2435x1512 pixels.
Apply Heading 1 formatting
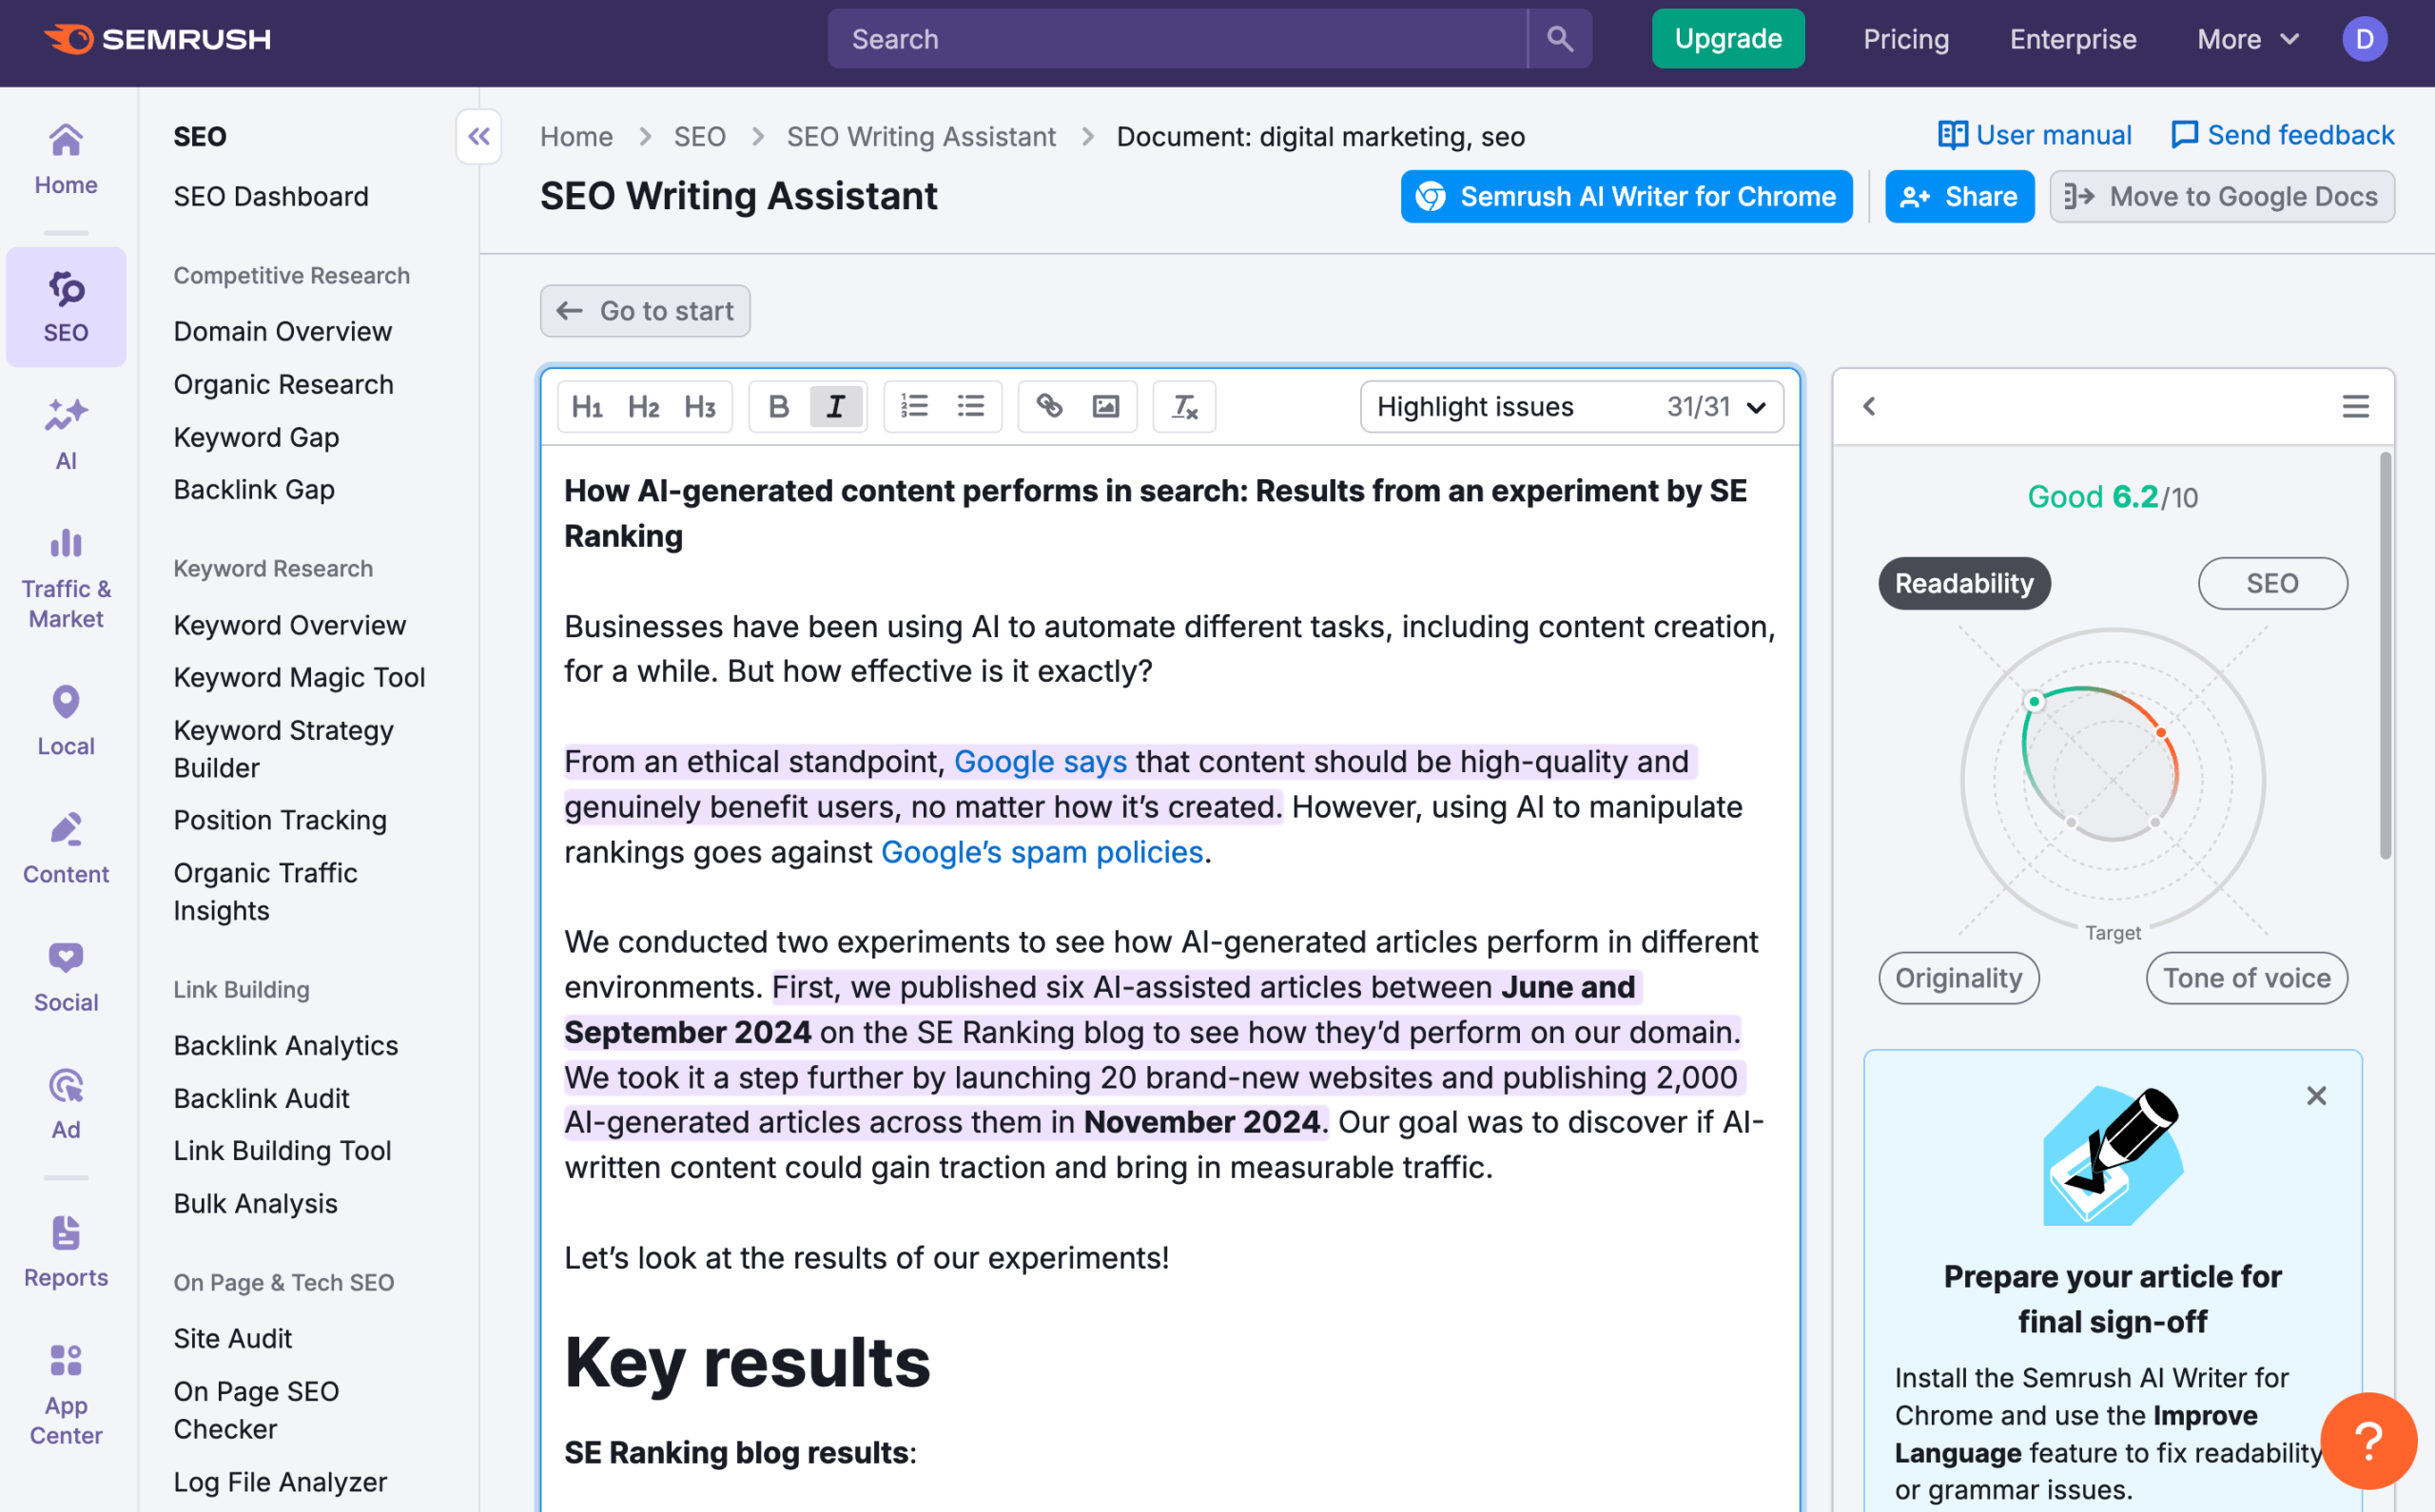(x=587, y=406)
